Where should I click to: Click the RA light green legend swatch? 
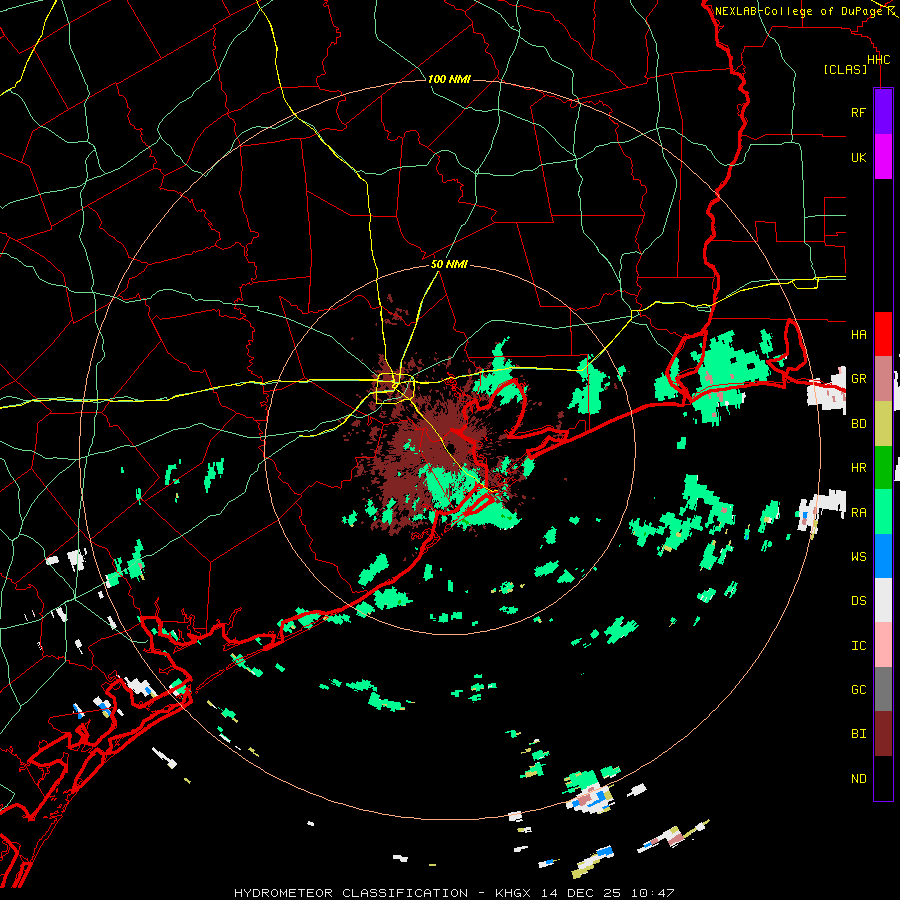[883, 512]
